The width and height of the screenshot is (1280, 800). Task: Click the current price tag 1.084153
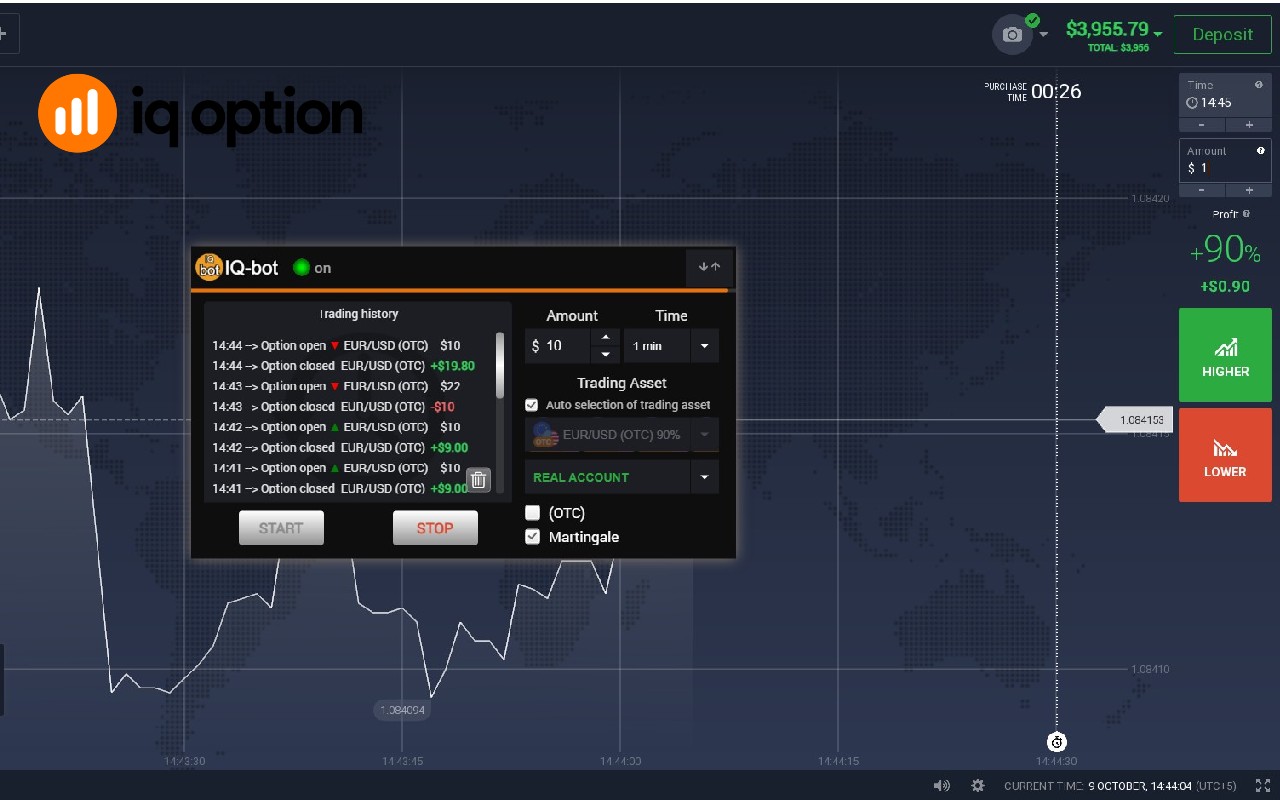(1134, 420)
